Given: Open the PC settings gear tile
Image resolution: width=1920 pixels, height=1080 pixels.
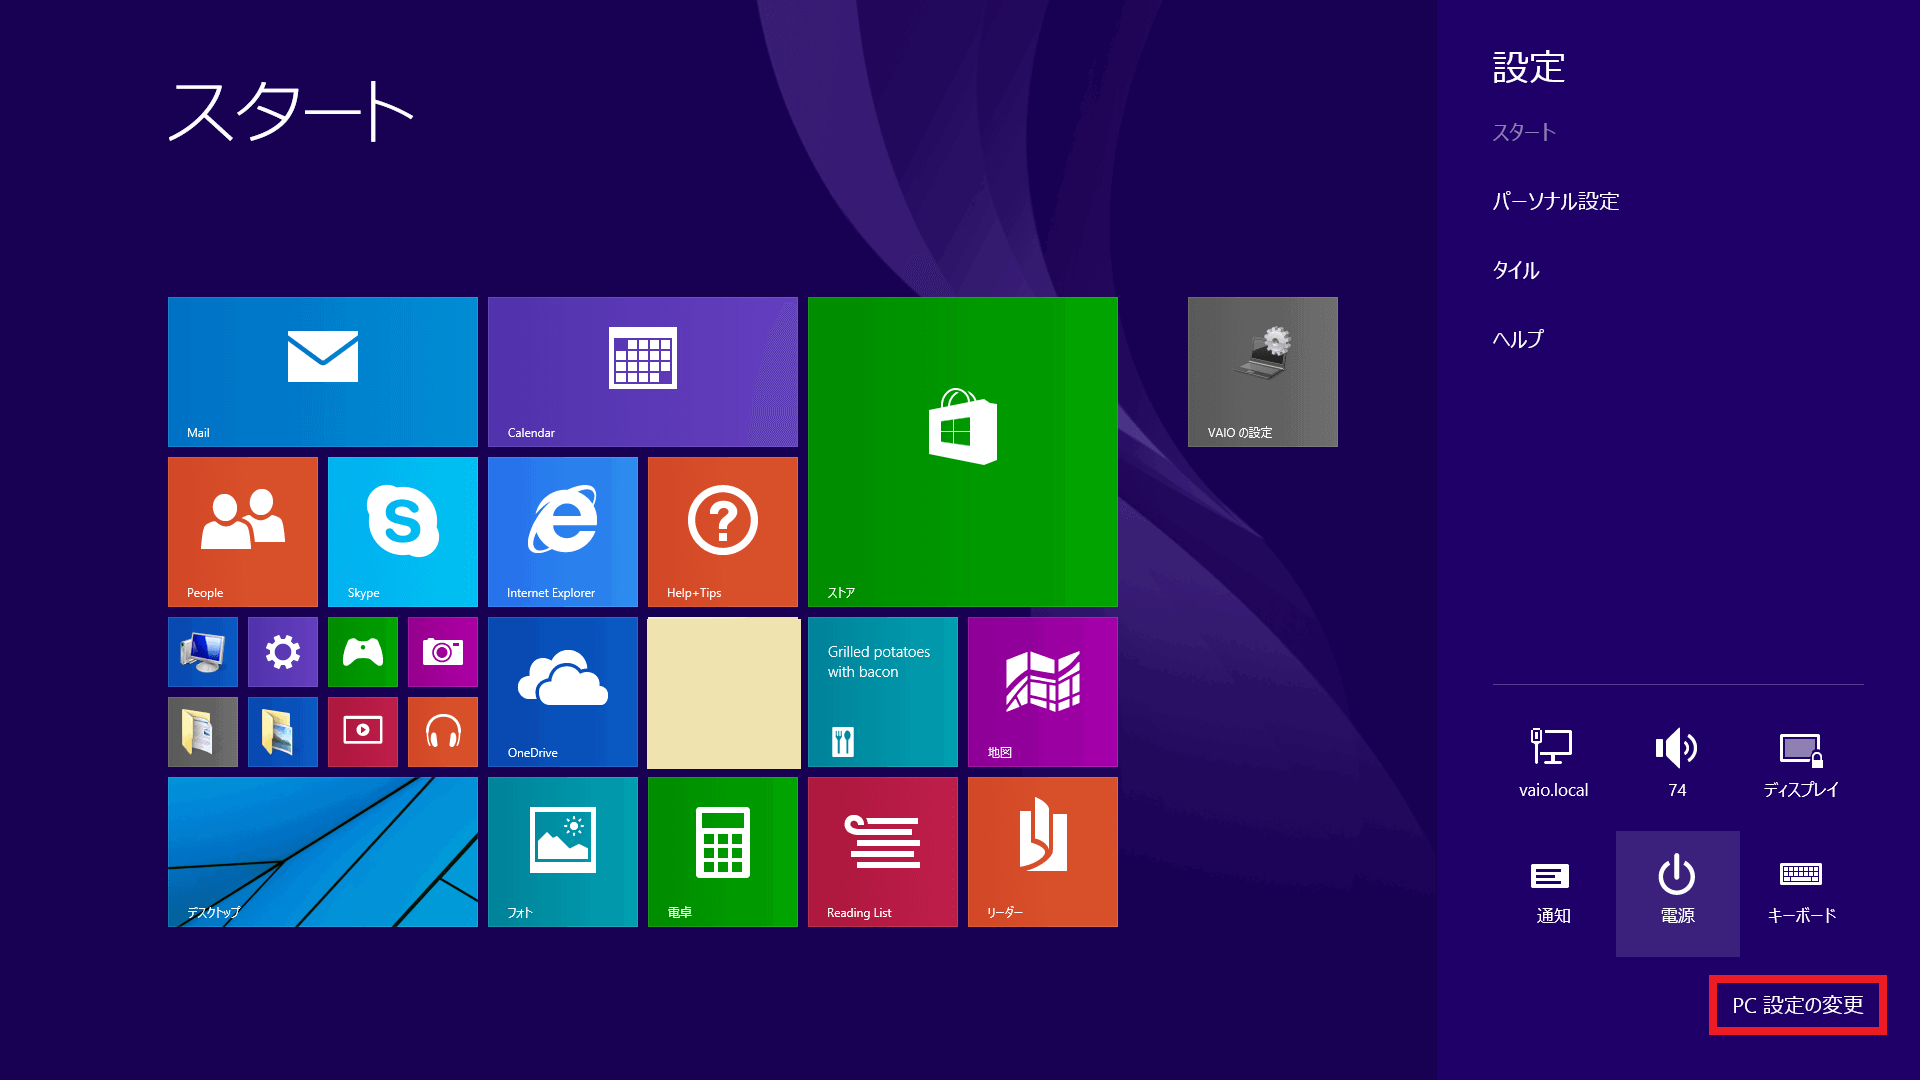Looking at the screenshot, I should click(x=283, y=652).
